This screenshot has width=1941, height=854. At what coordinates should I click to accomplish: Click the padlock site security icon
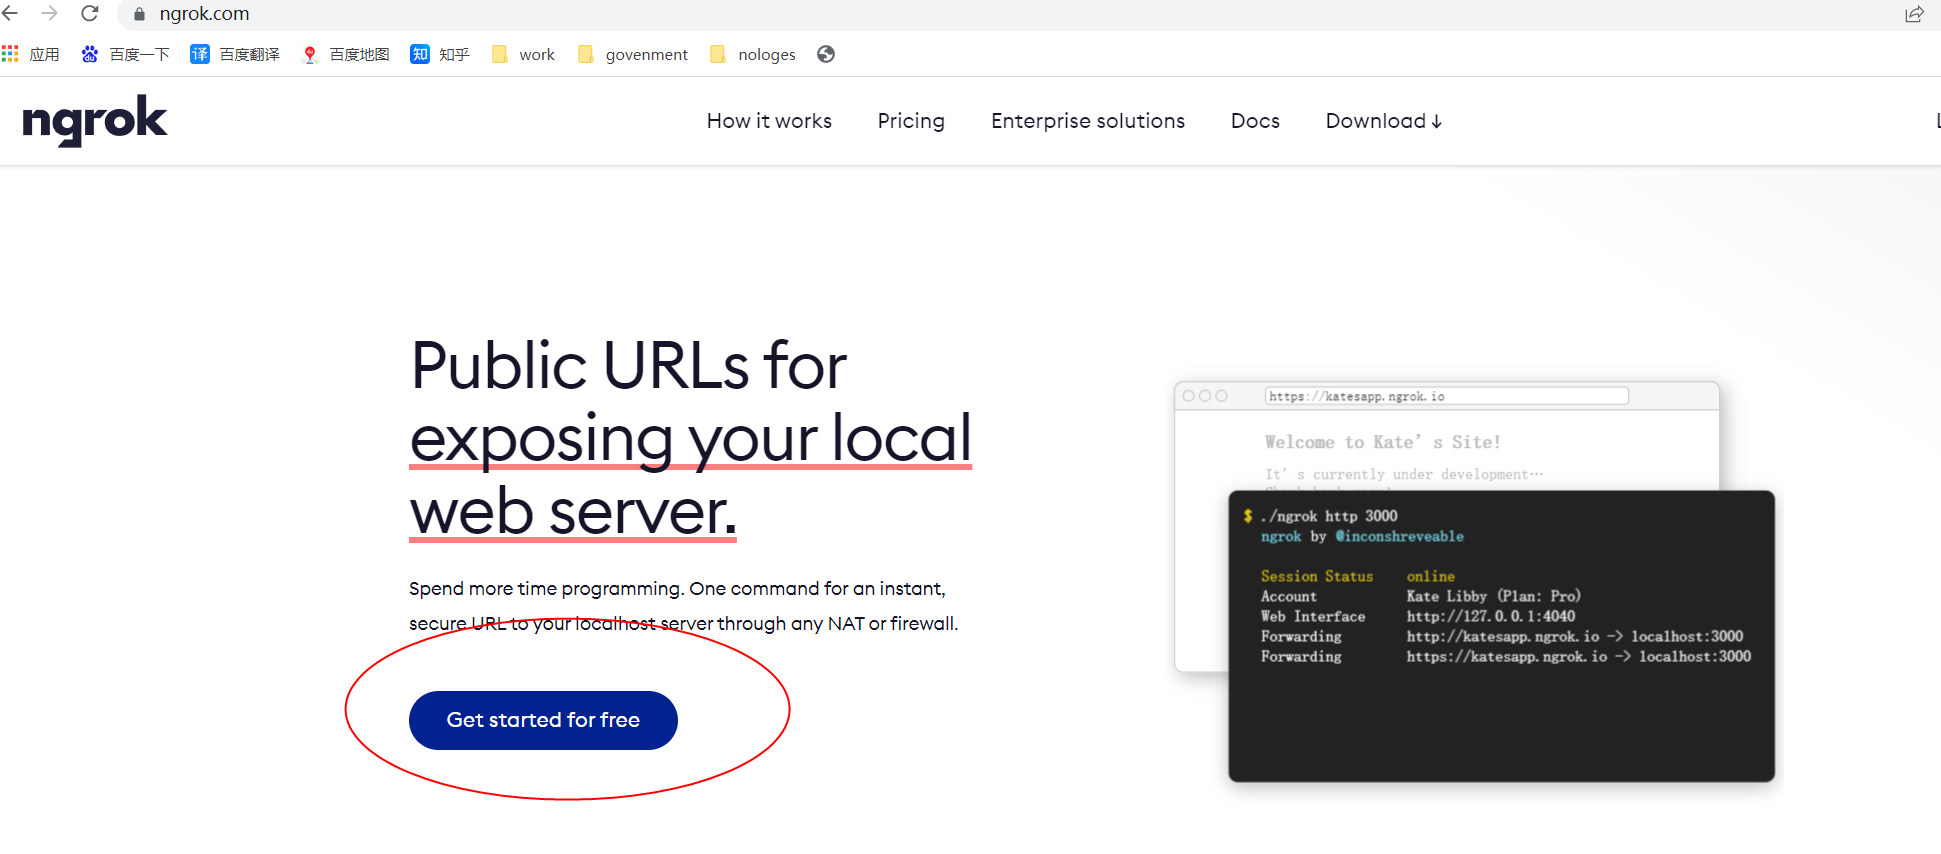pos(139,14)
